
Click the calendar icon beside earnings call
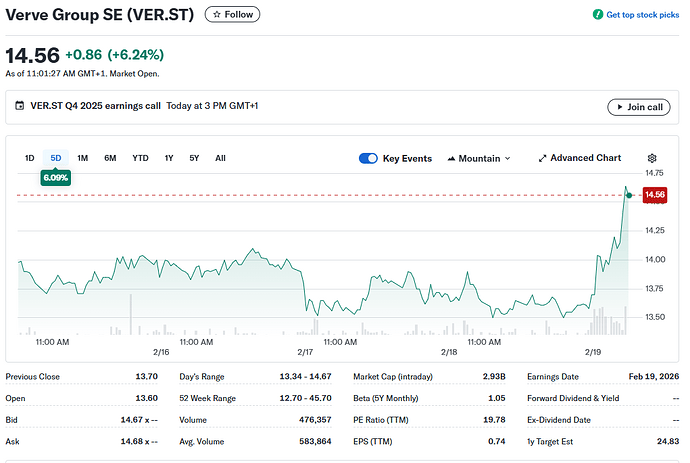(19, 106)
